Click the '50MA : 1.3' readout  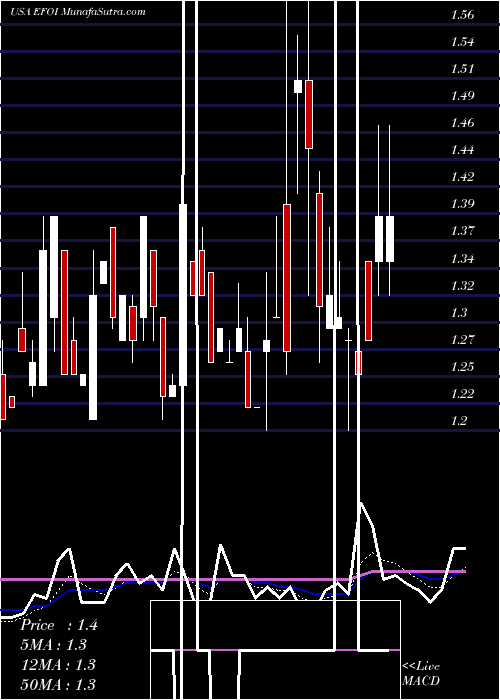pyautogui.click(x=58, y=684)
